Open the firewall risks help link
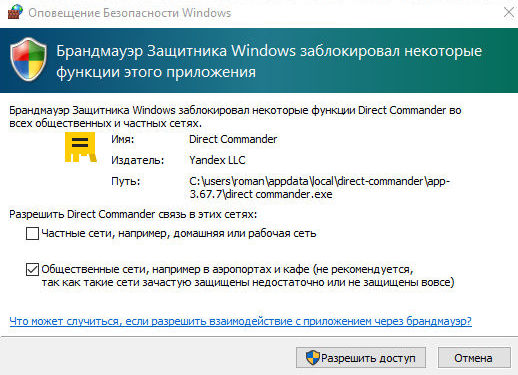 (x=241, y=321)
